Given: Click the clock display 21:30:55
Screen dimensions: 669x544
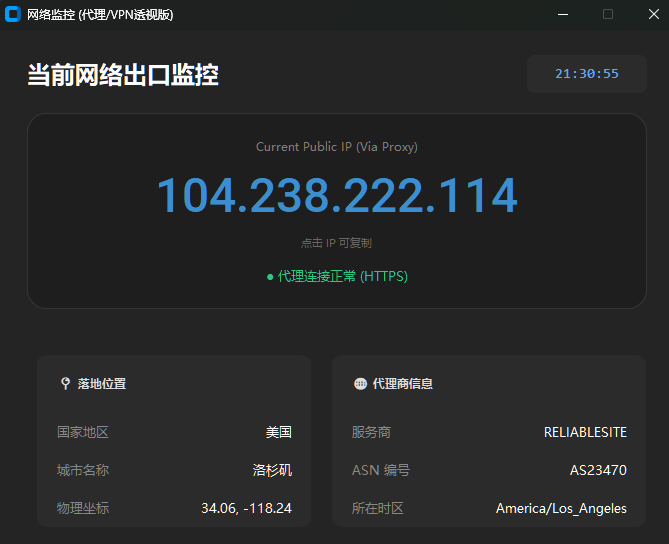Looking at the screenshot, I should [587, 74].
